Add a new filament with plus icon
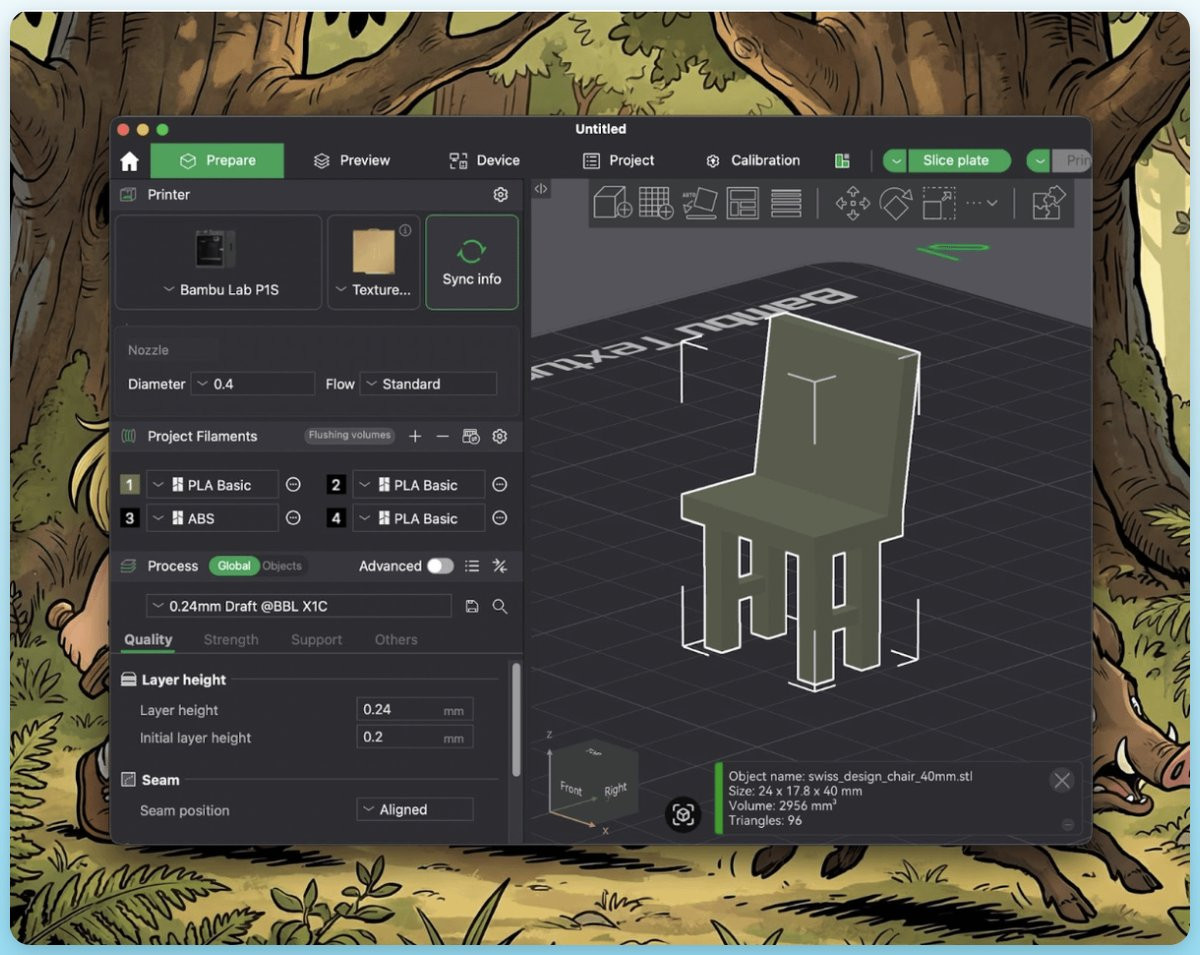 click(x=416, y=436)
